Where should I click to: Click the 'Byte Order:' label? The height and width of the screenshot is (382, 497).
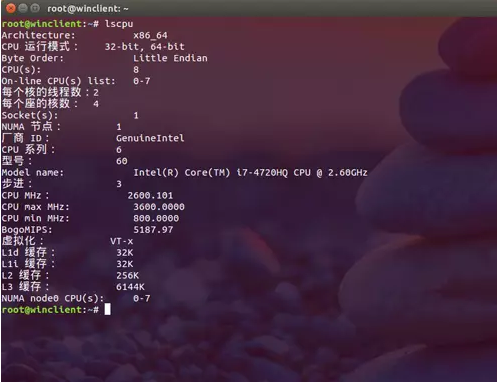point(32,58)
